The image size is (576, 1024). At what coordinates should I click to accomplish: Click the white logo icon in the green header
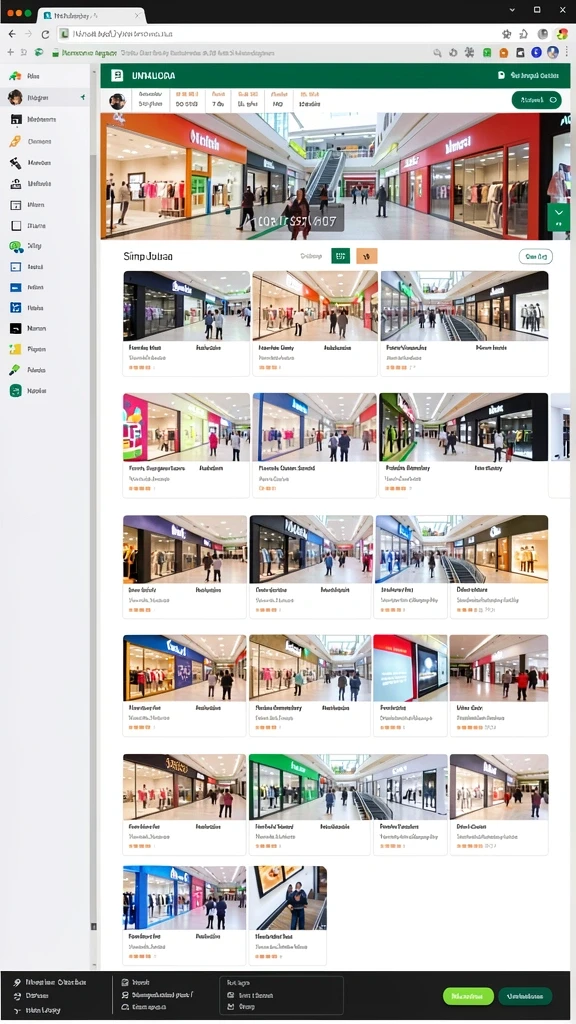click(118, 76)
